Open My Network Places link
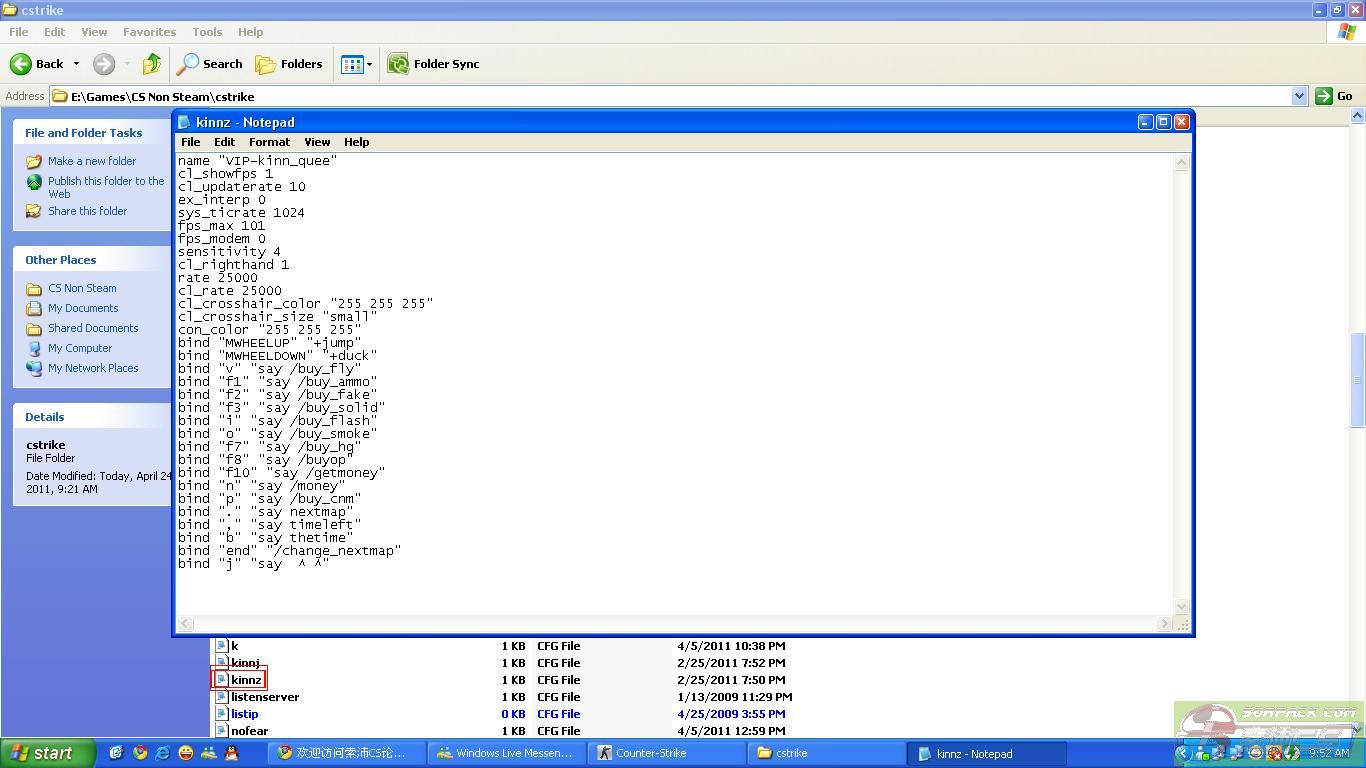 pyautogui.click(x=93, y=368)
